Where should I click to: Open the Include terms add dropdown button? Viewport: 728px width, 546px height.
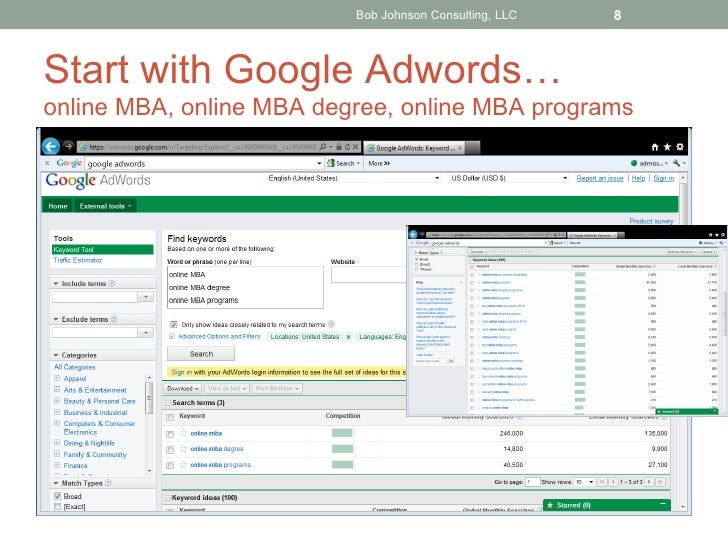click(146, 297)
